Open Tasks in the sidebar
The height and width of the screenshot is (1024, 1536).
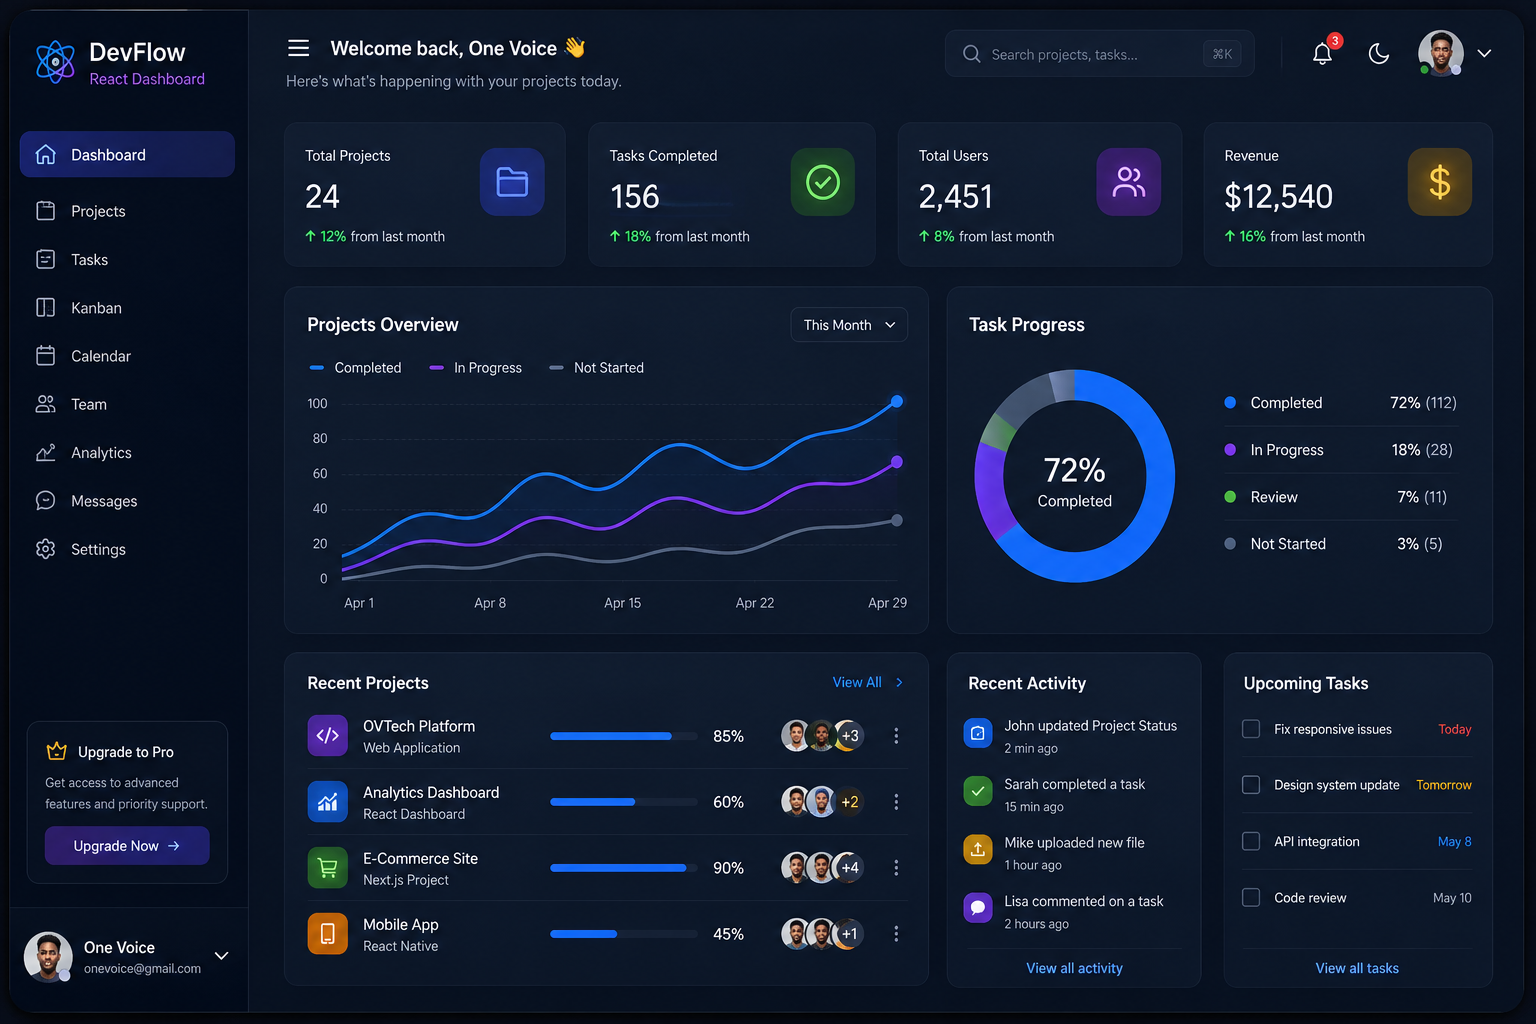pyautogui.click(x=127, y=260)
